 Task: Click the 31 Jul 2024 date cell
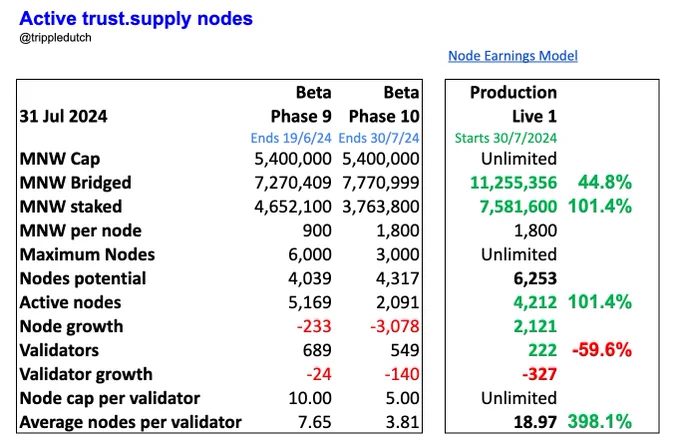pyautogui.click(x=63, y=116)
